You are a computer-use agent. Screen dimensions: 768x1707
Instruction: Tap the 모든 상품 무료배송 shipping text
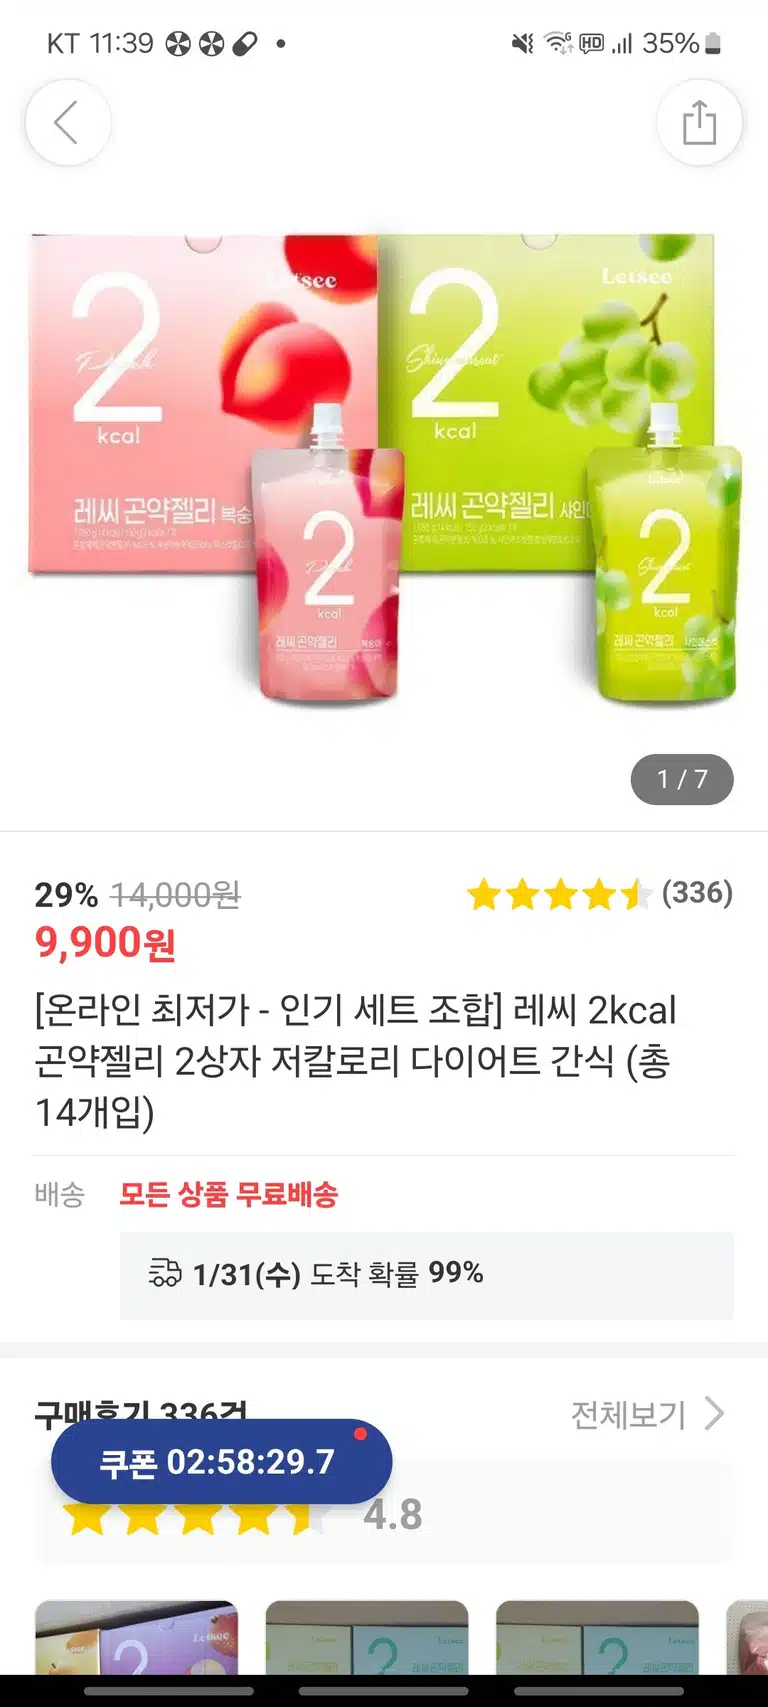coord(229,1194)
